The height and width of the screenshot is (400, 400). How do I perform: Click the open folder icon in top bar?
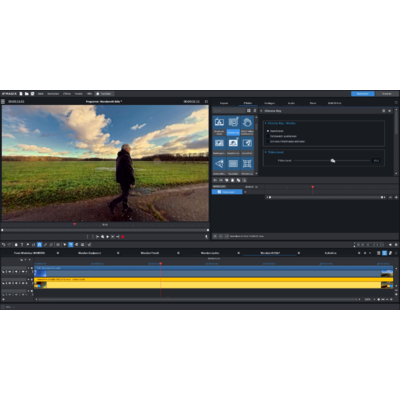27,94
